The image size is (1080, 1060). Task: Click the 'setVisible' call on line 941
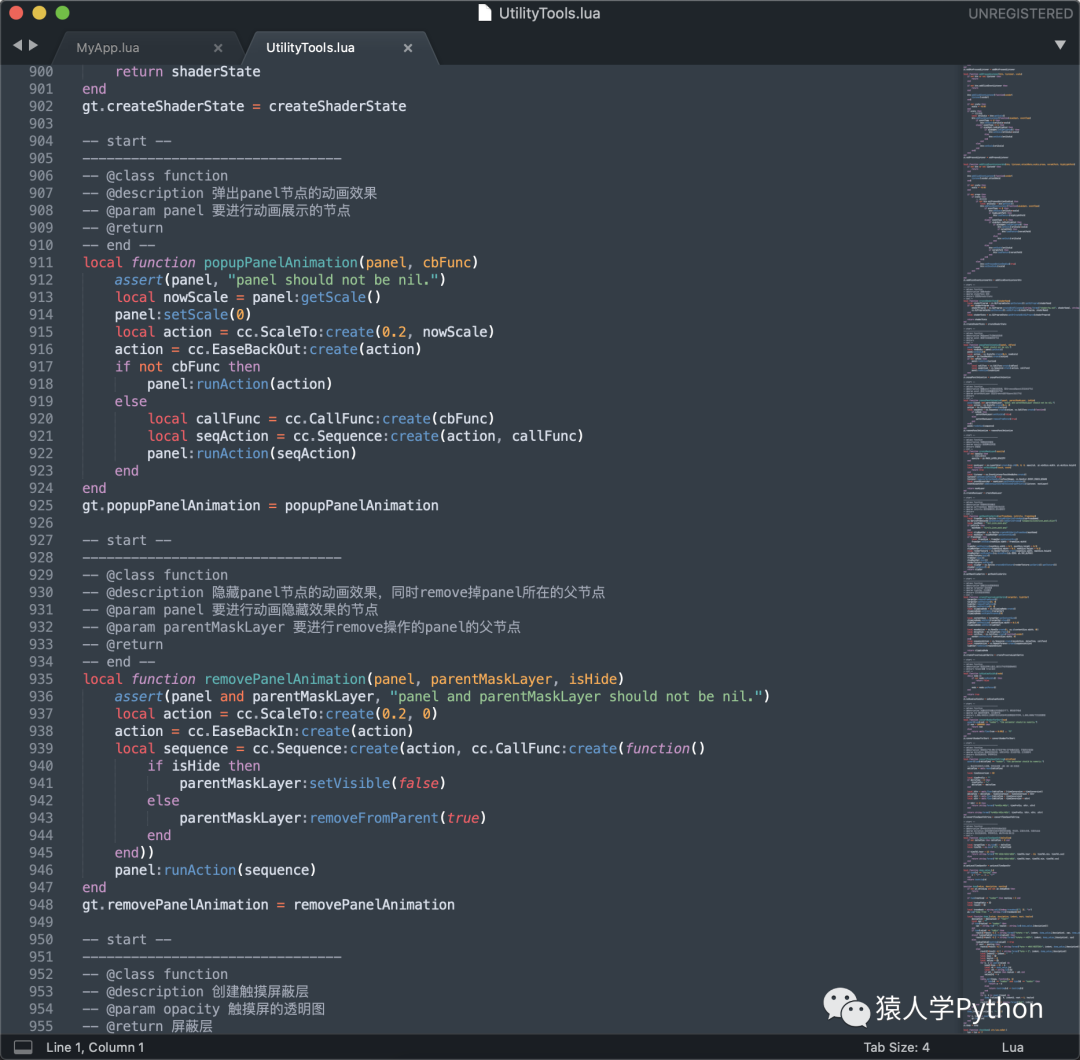(x=349, y=783)
